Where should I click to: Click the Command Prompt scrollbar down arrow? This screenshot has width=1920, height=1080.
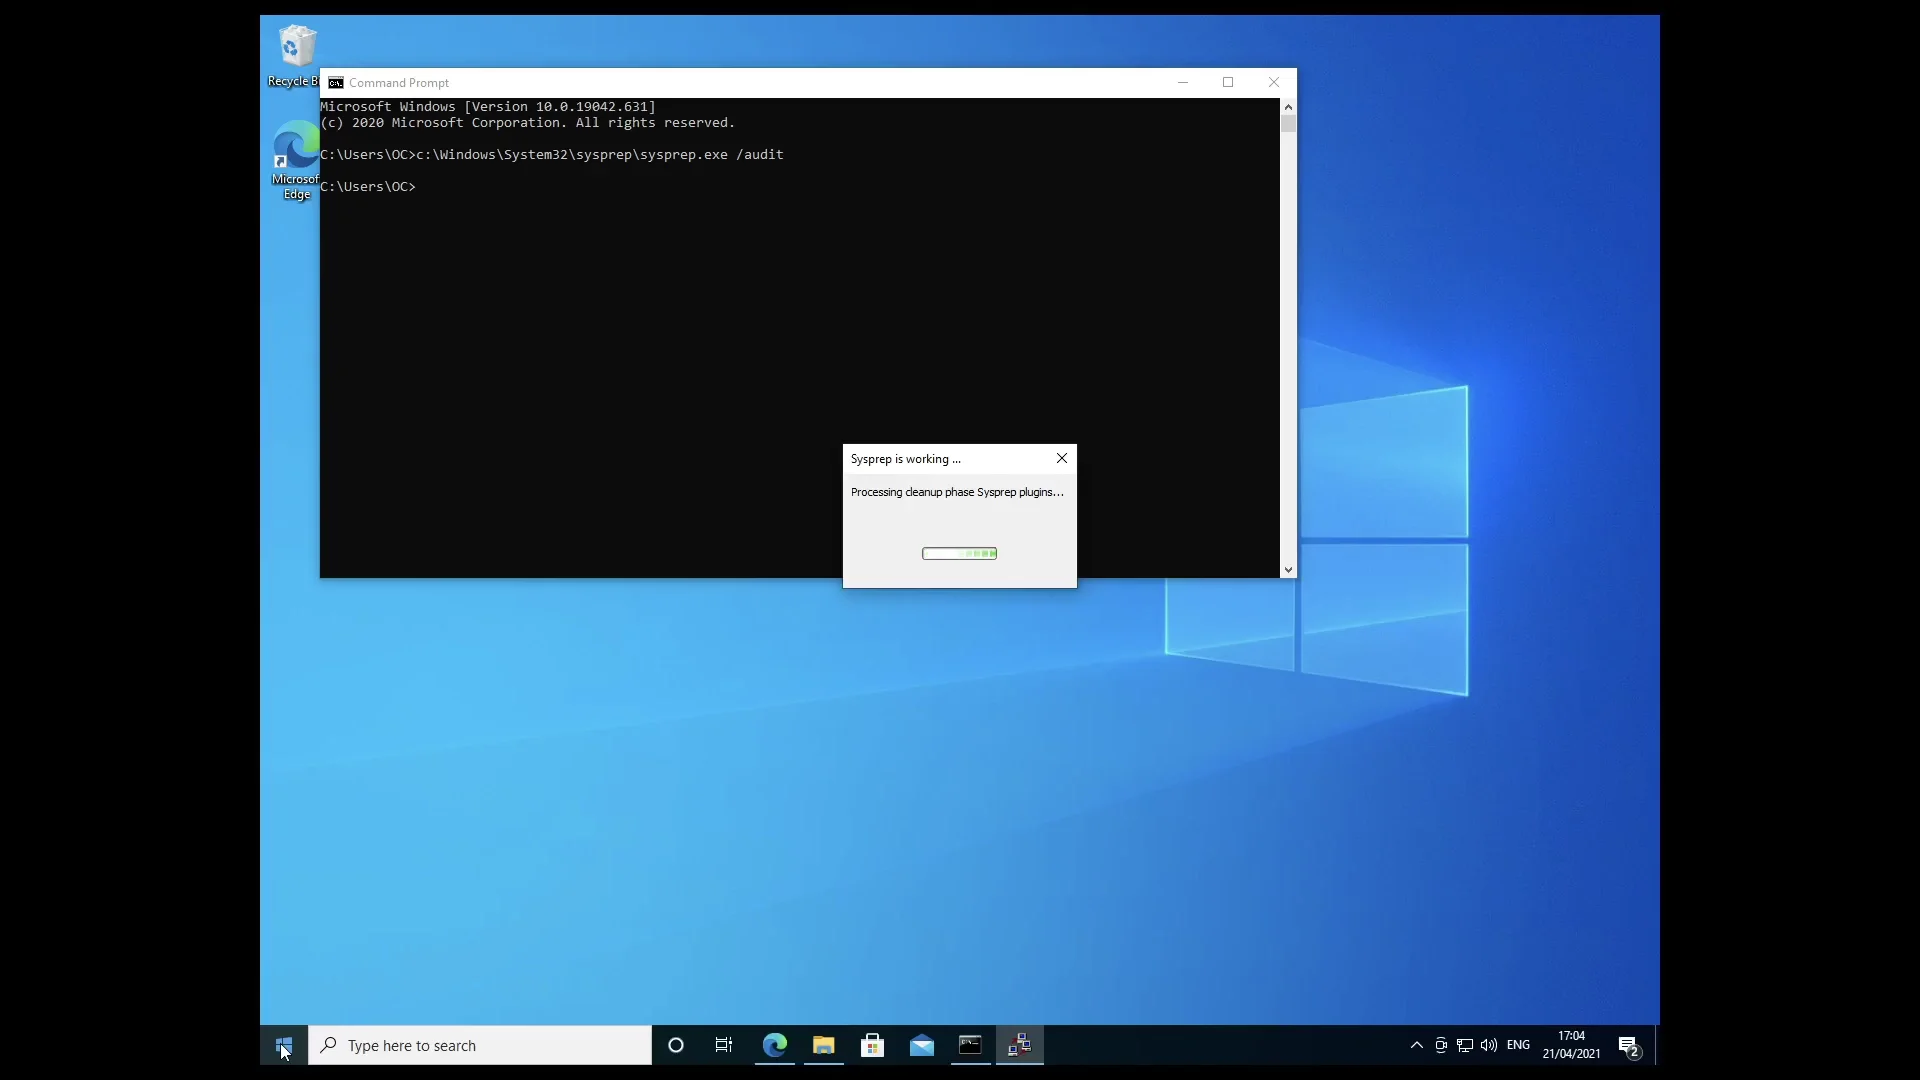point(1288,570)
